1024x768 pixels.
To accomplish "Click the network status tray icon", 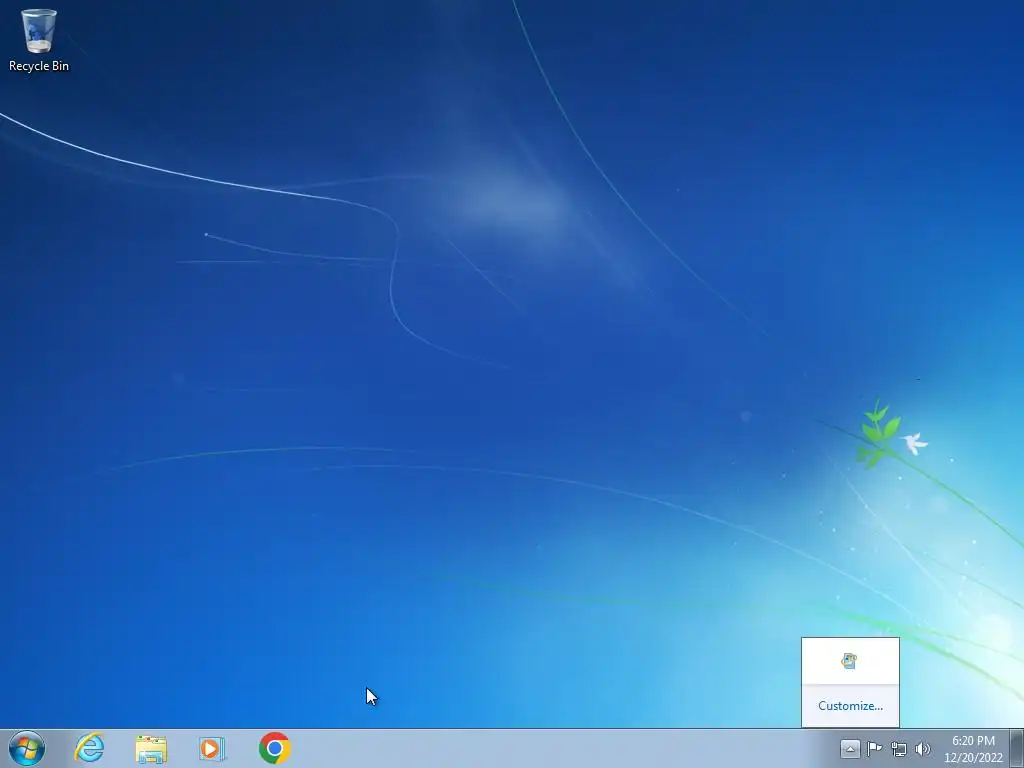I will pos(899,749).
